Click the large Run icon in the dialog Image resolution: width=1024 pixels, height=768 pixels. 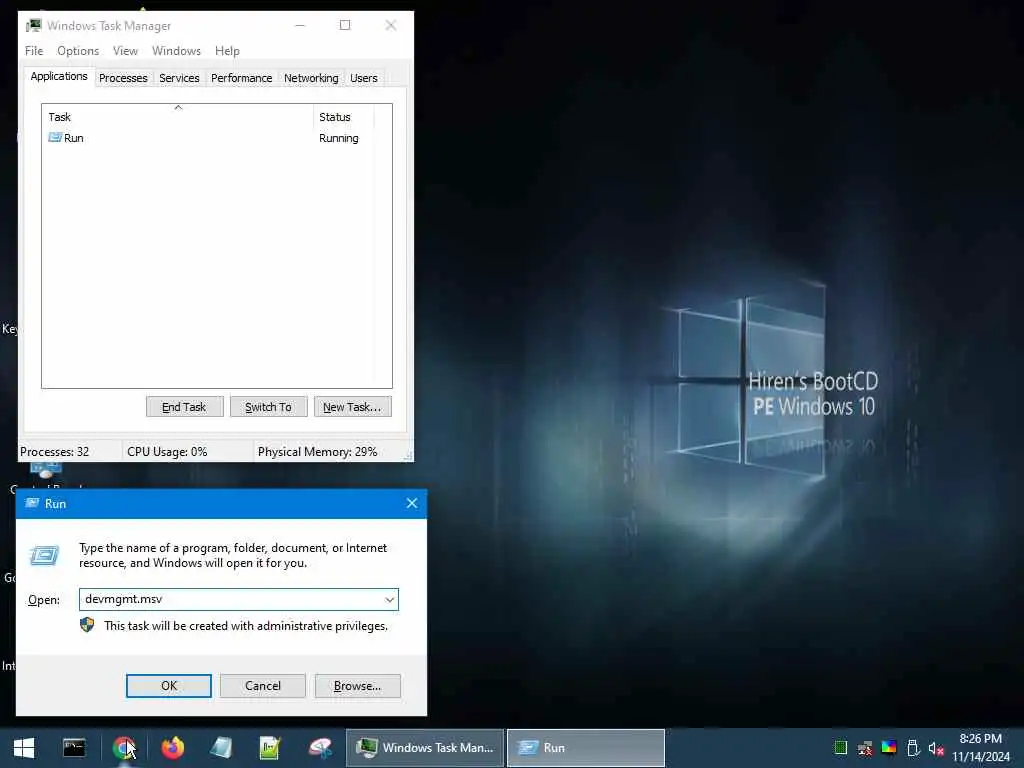click(x=44, y=556)
